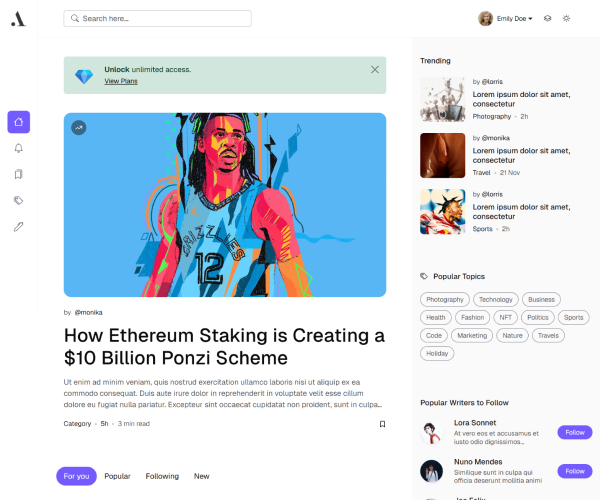Toggle light/dark theme with sun icon
The image size is (600, 500).
pyautogui.click(x=566, y=18)
